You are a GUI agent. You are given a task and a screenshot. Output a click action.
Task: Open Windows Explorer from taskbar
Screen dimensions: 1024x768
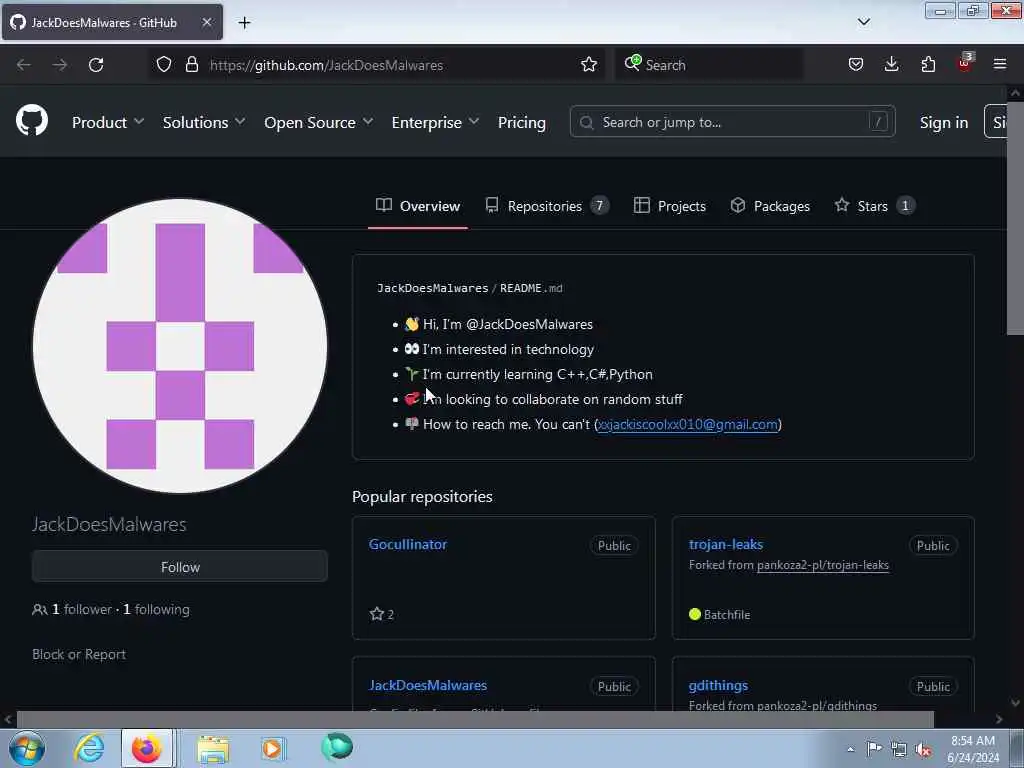[x=214, y=748]
